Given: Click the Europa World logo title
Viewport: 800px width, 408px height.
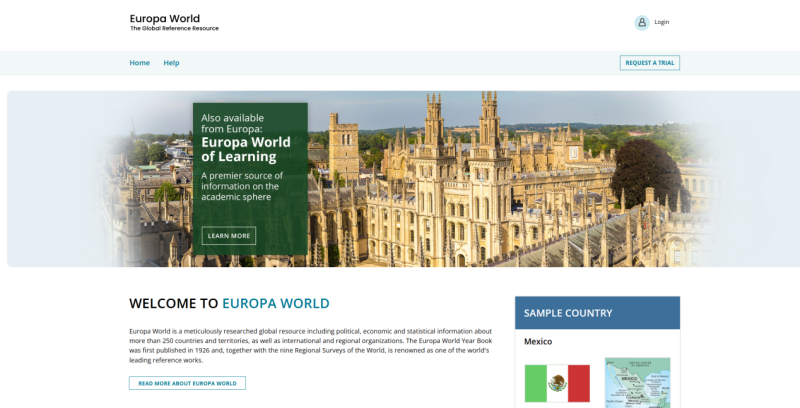Looking at the screenshot, I should point(165,18).
